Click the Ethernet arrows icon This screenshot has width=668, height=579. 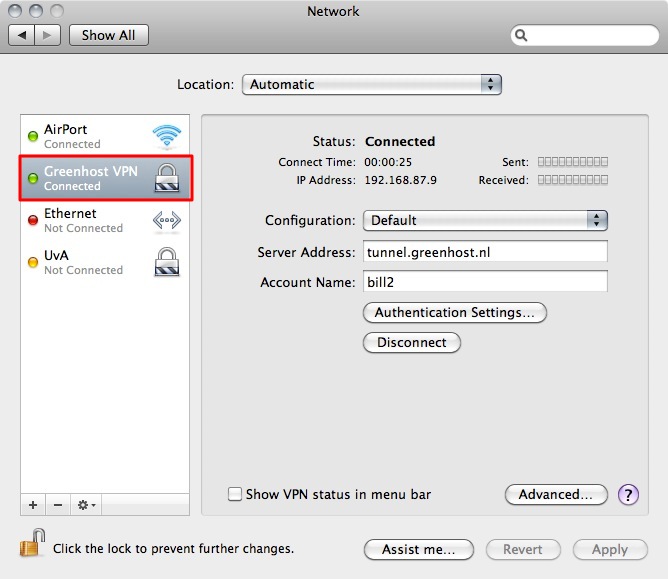(x=166, y=220)
